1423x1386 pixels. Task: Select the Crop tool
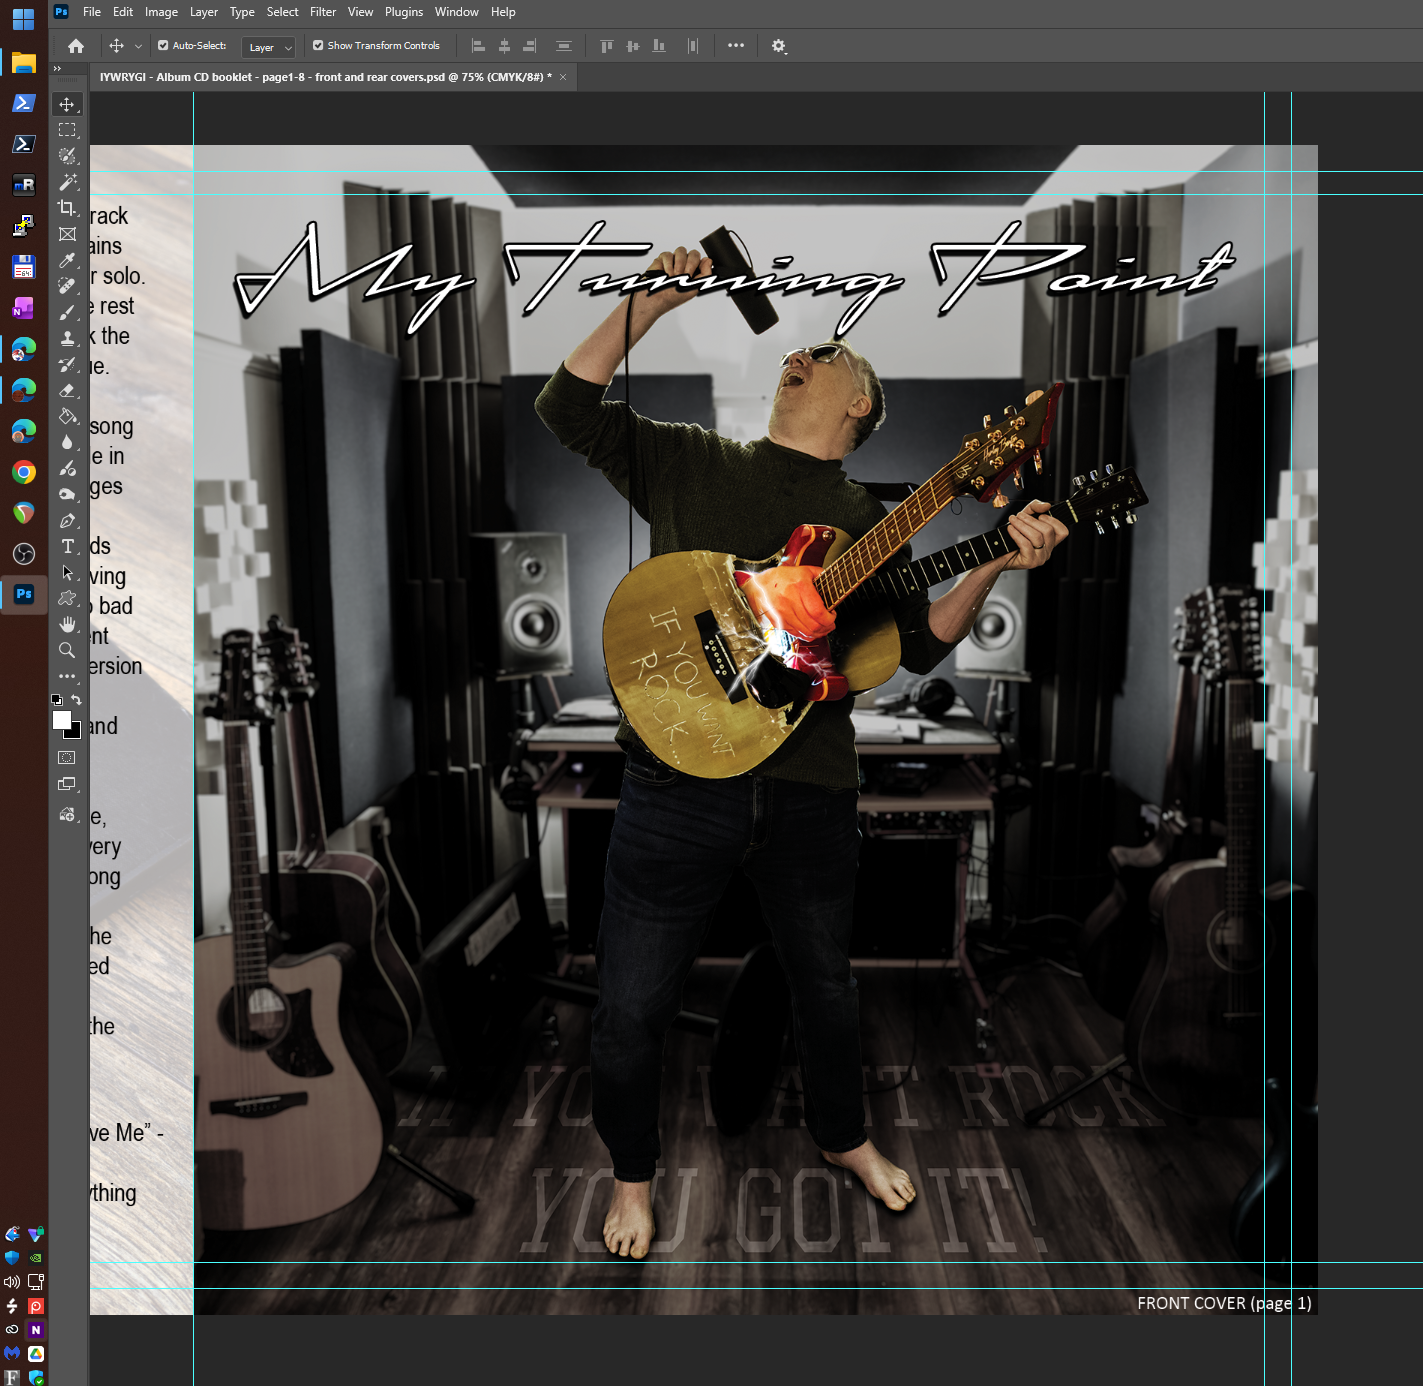(67, 208)
